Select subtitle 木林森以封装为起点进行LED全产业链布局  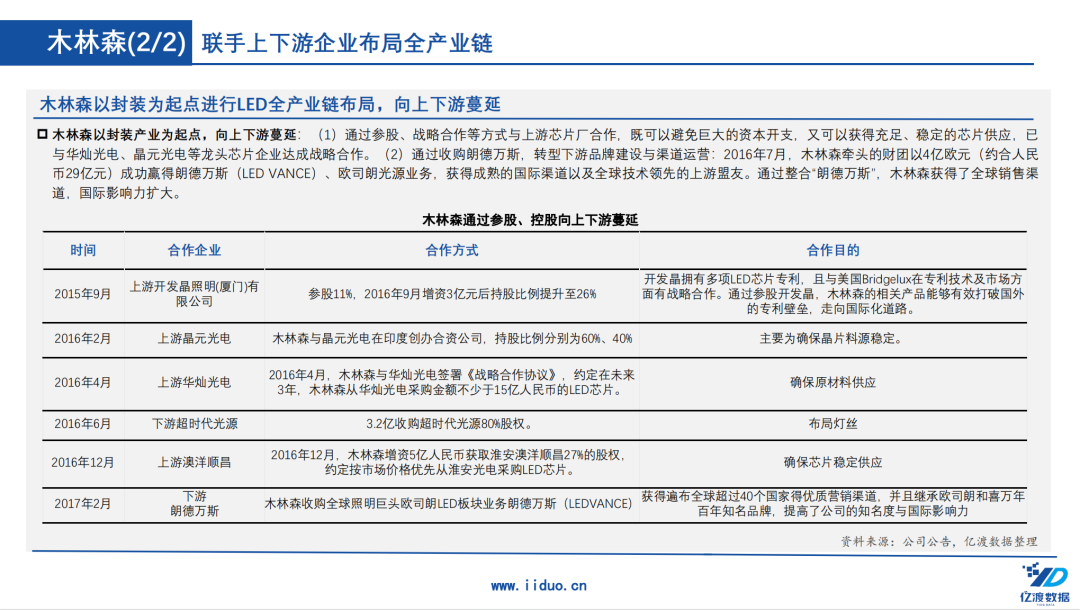pos(270,105)
